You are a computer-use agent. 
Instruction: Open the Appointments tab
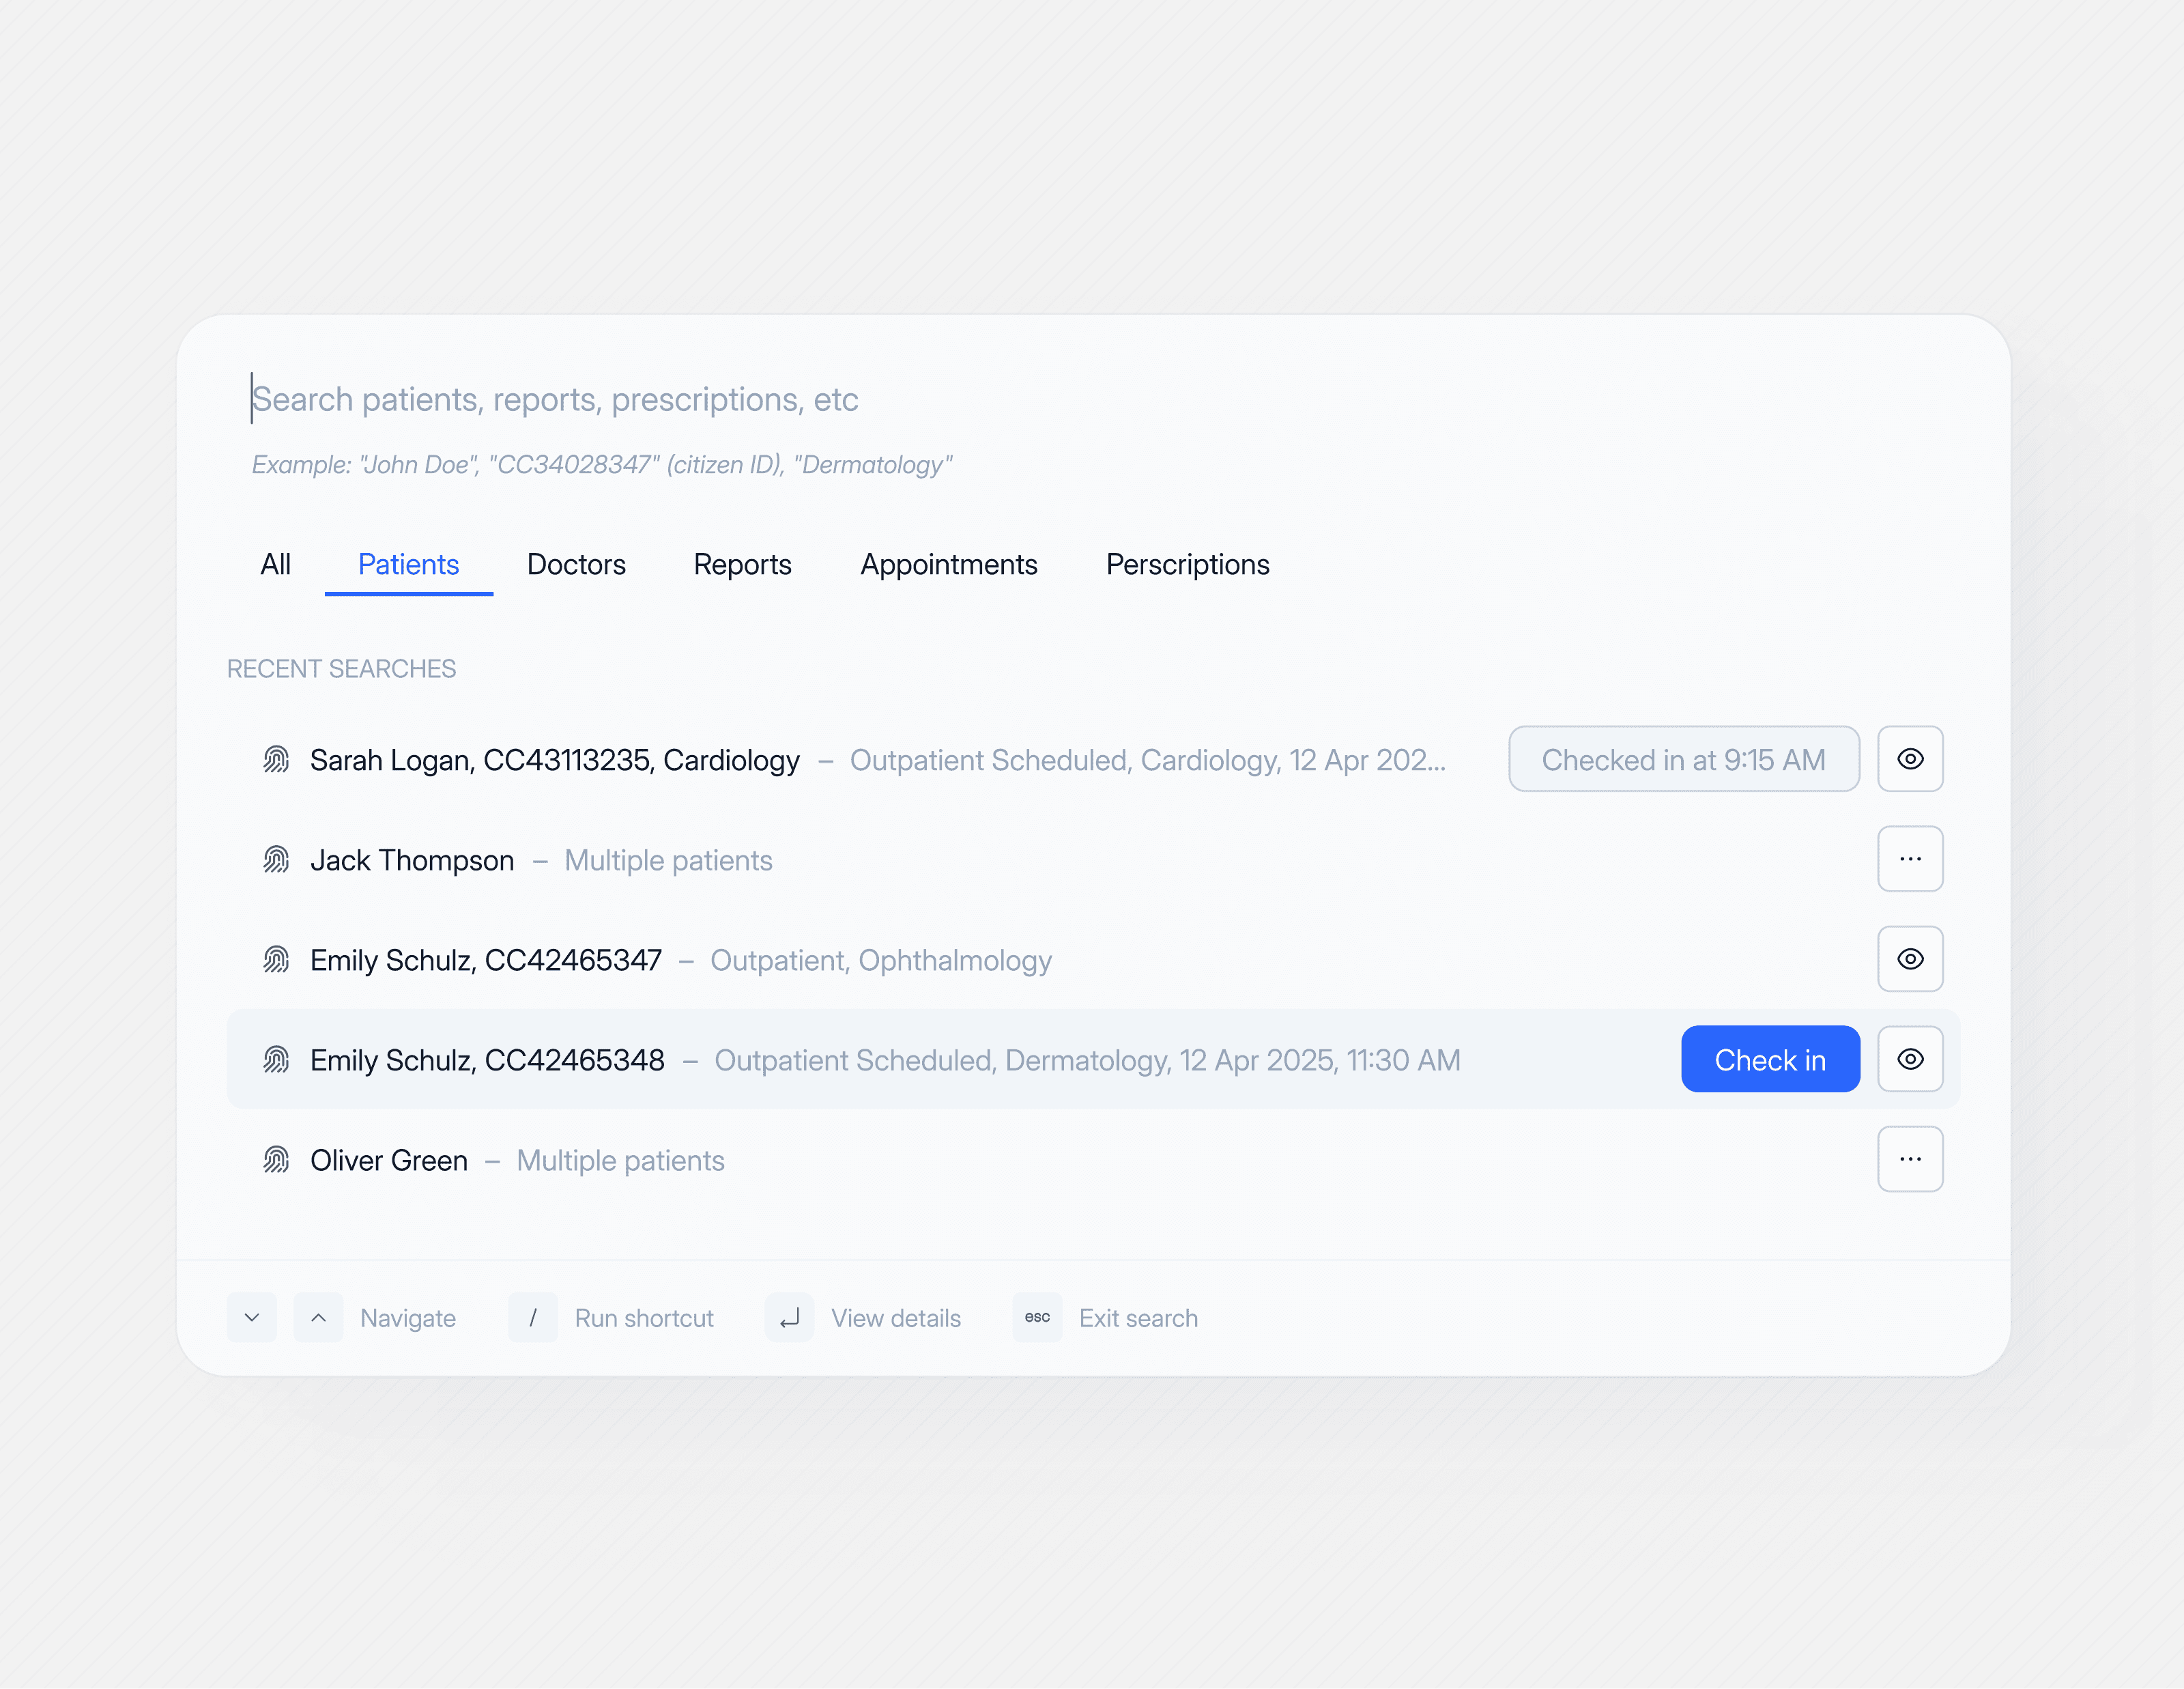949,565
